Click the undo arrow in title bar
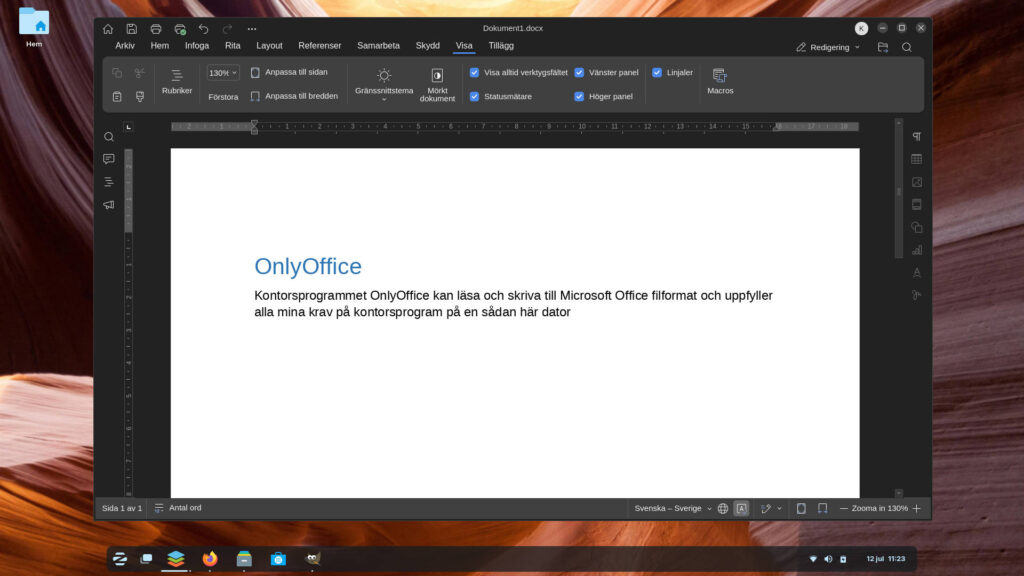Screen dimensions: 1024x576 point(203,29)
